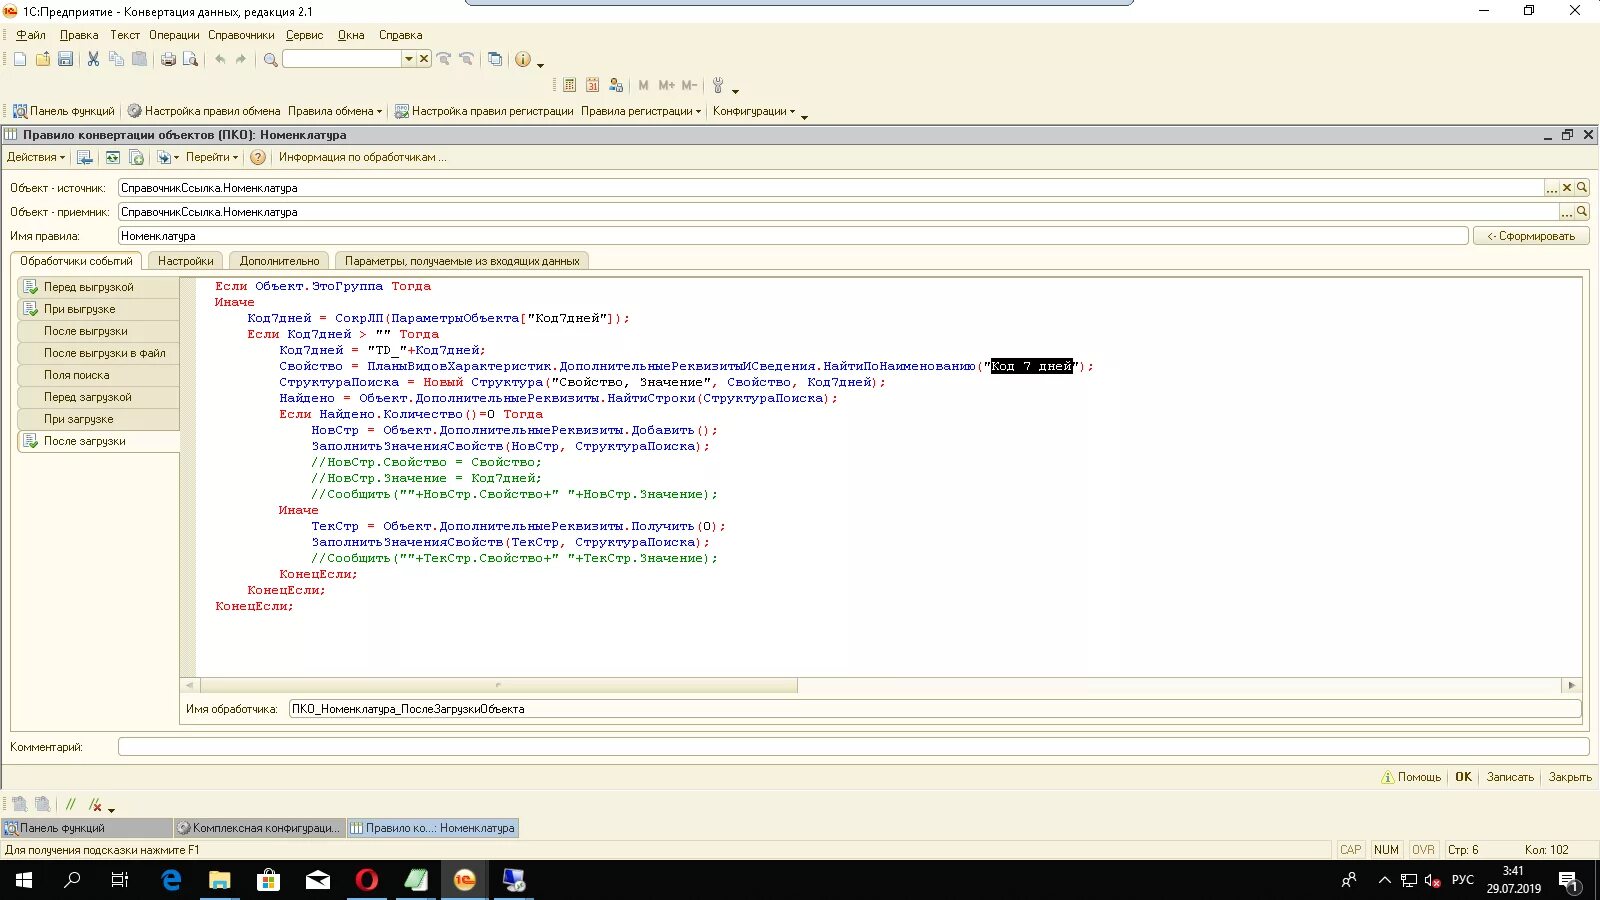Image resolution: width=1600 pixels, height=900 pixels.
Task: Click the comment lines toolbar icon
Action: [x=70, y=804]
